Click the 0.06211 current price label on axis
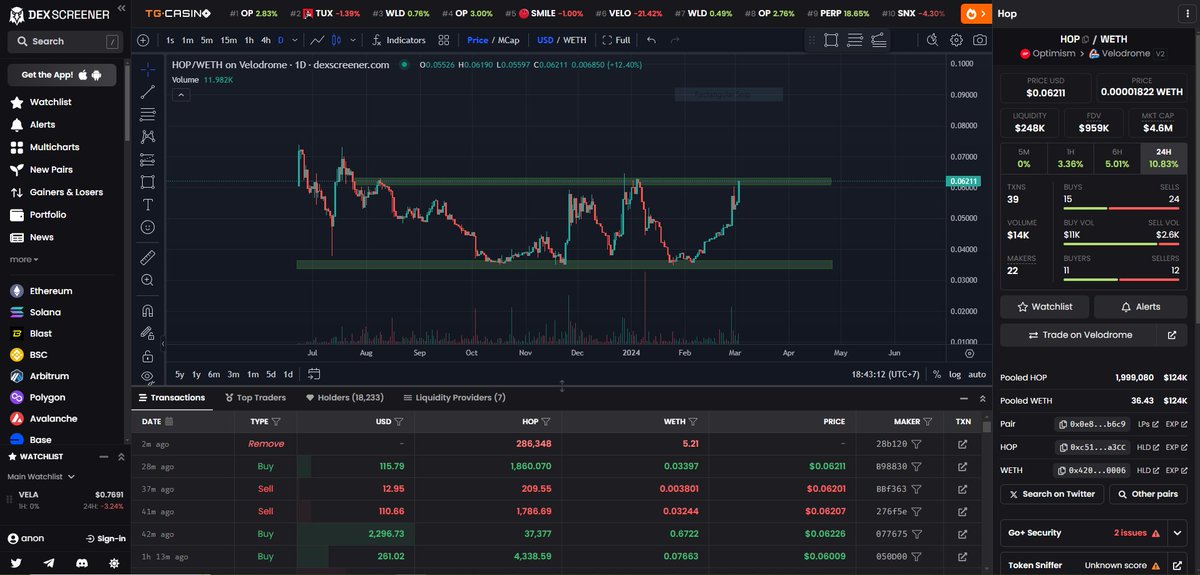The image size is (1200, 575). pyautogui.click(x=962, y=181)
